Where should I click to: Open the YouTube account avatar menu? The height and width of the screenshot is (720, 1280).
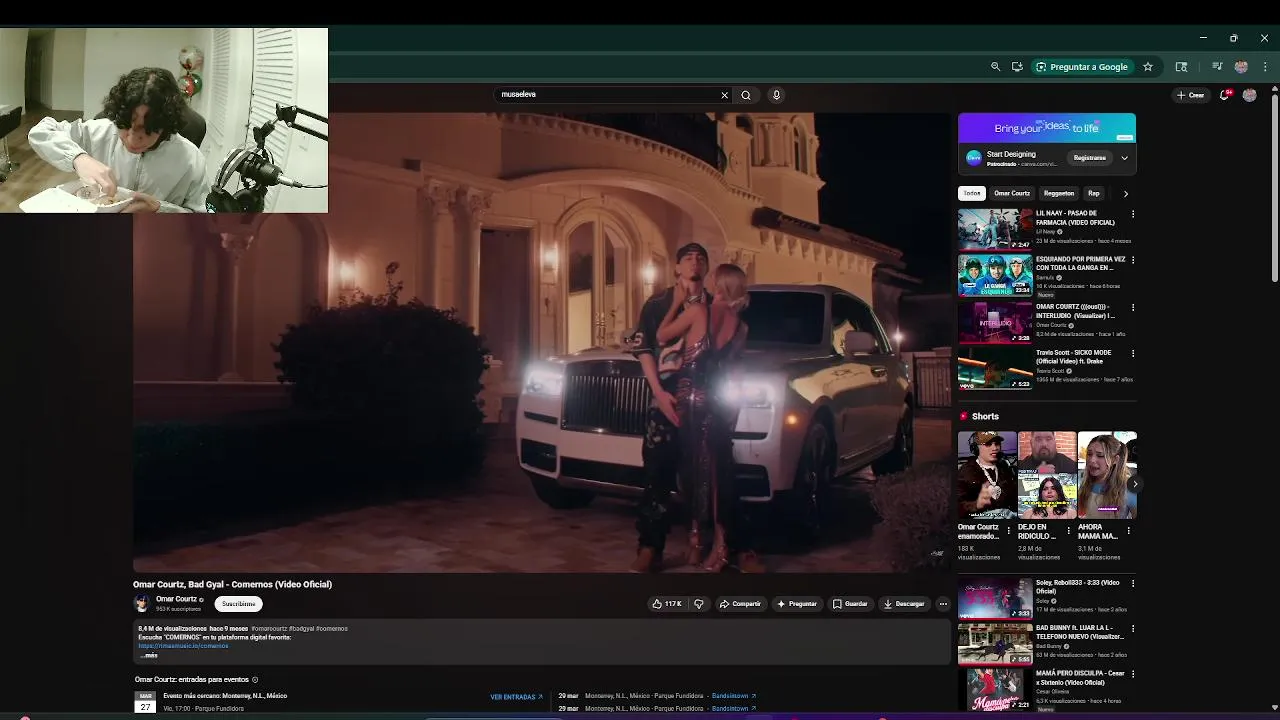click(x=1249, y=95)
